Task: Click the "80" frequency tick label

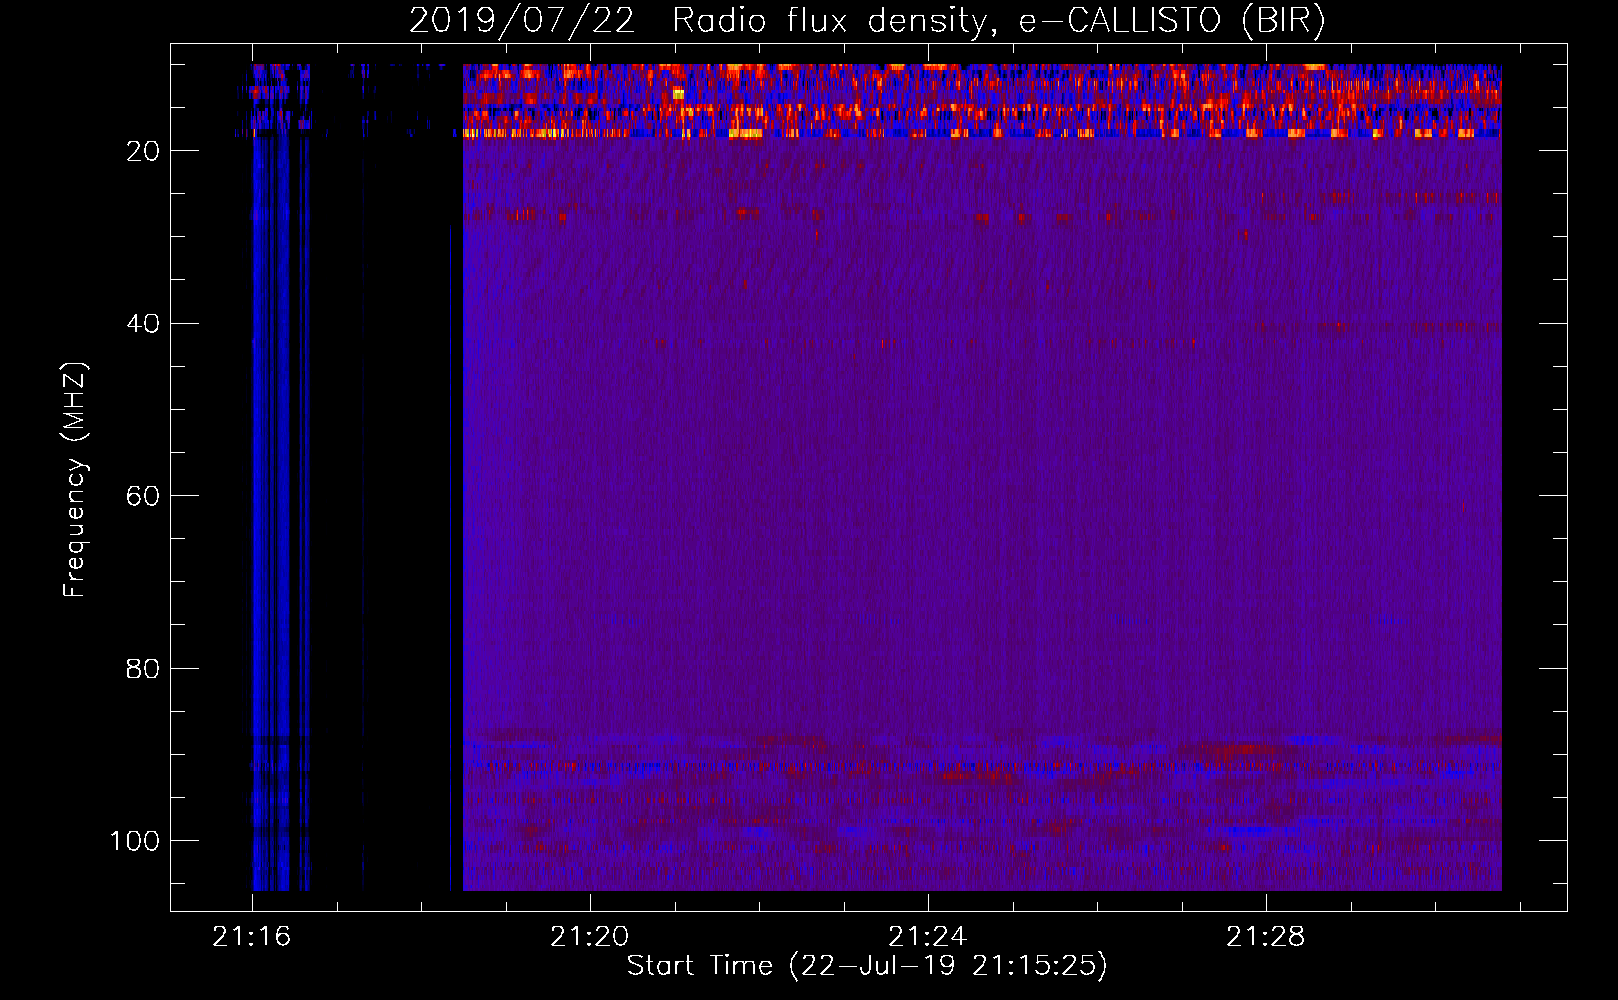Action: (x=143, y=668)
